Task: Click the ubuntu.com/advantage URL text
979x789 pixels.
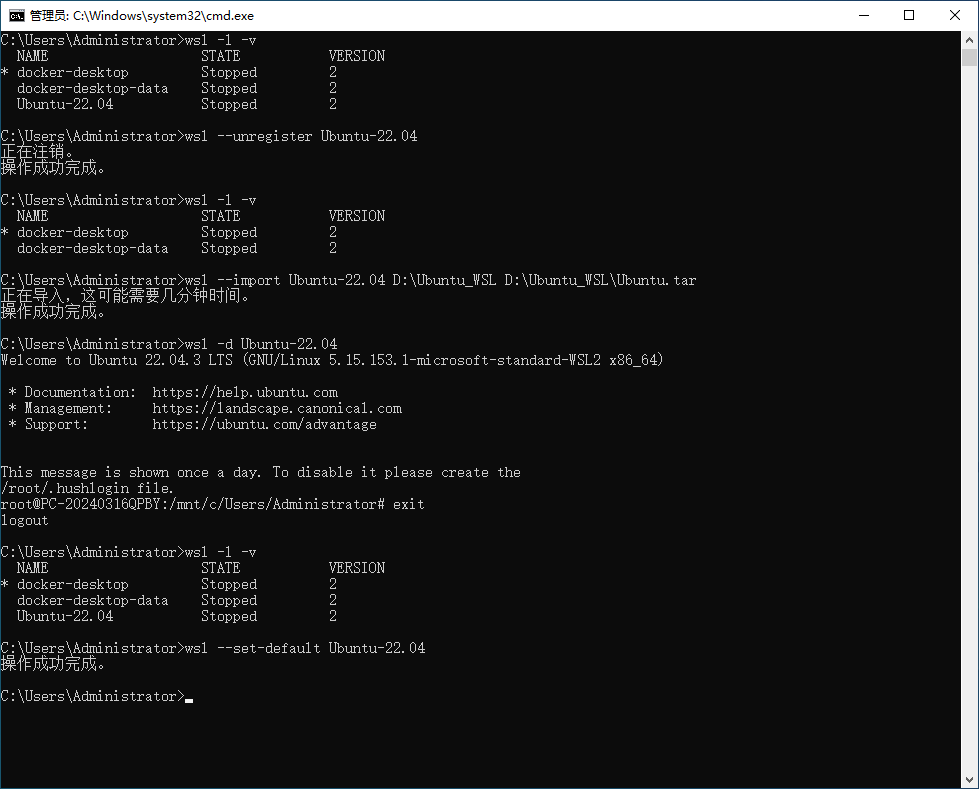Action: pyautogui.click(x=265, y=424)
